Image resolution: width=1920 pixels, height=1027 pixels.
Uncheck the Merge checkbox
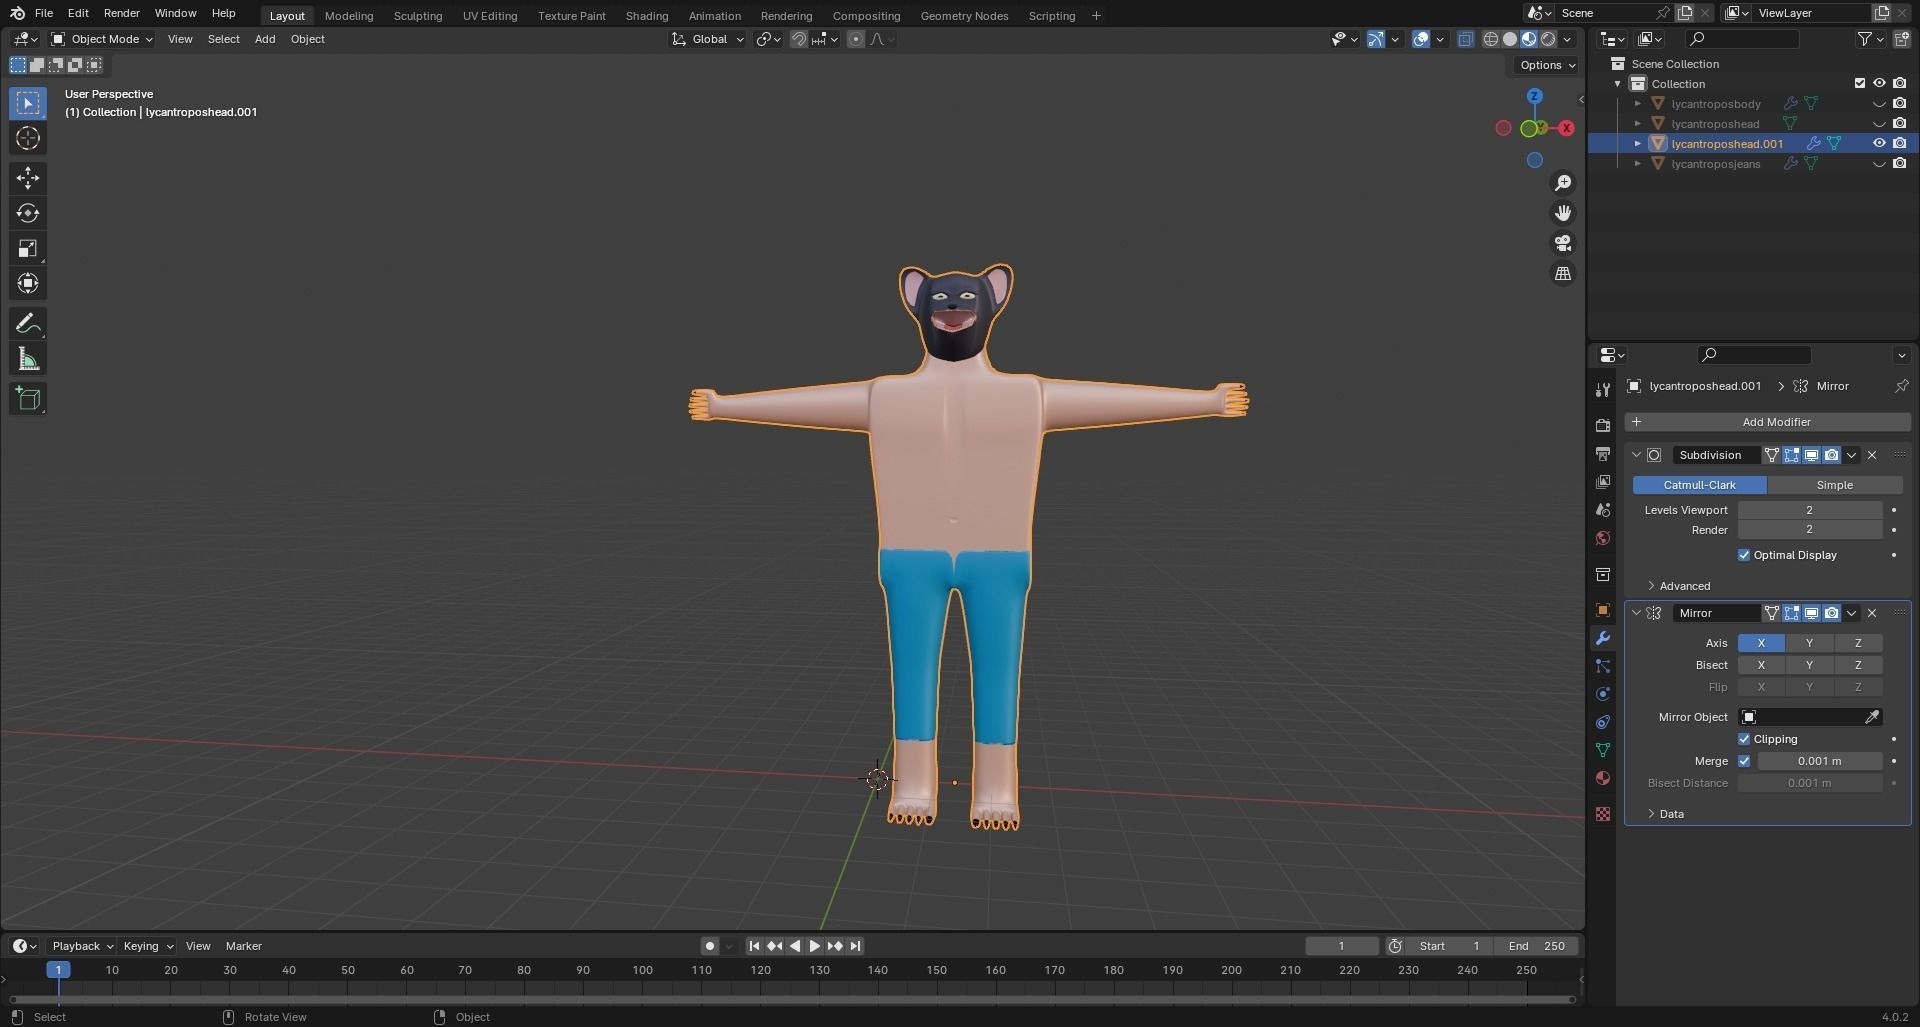(1744, 761)
